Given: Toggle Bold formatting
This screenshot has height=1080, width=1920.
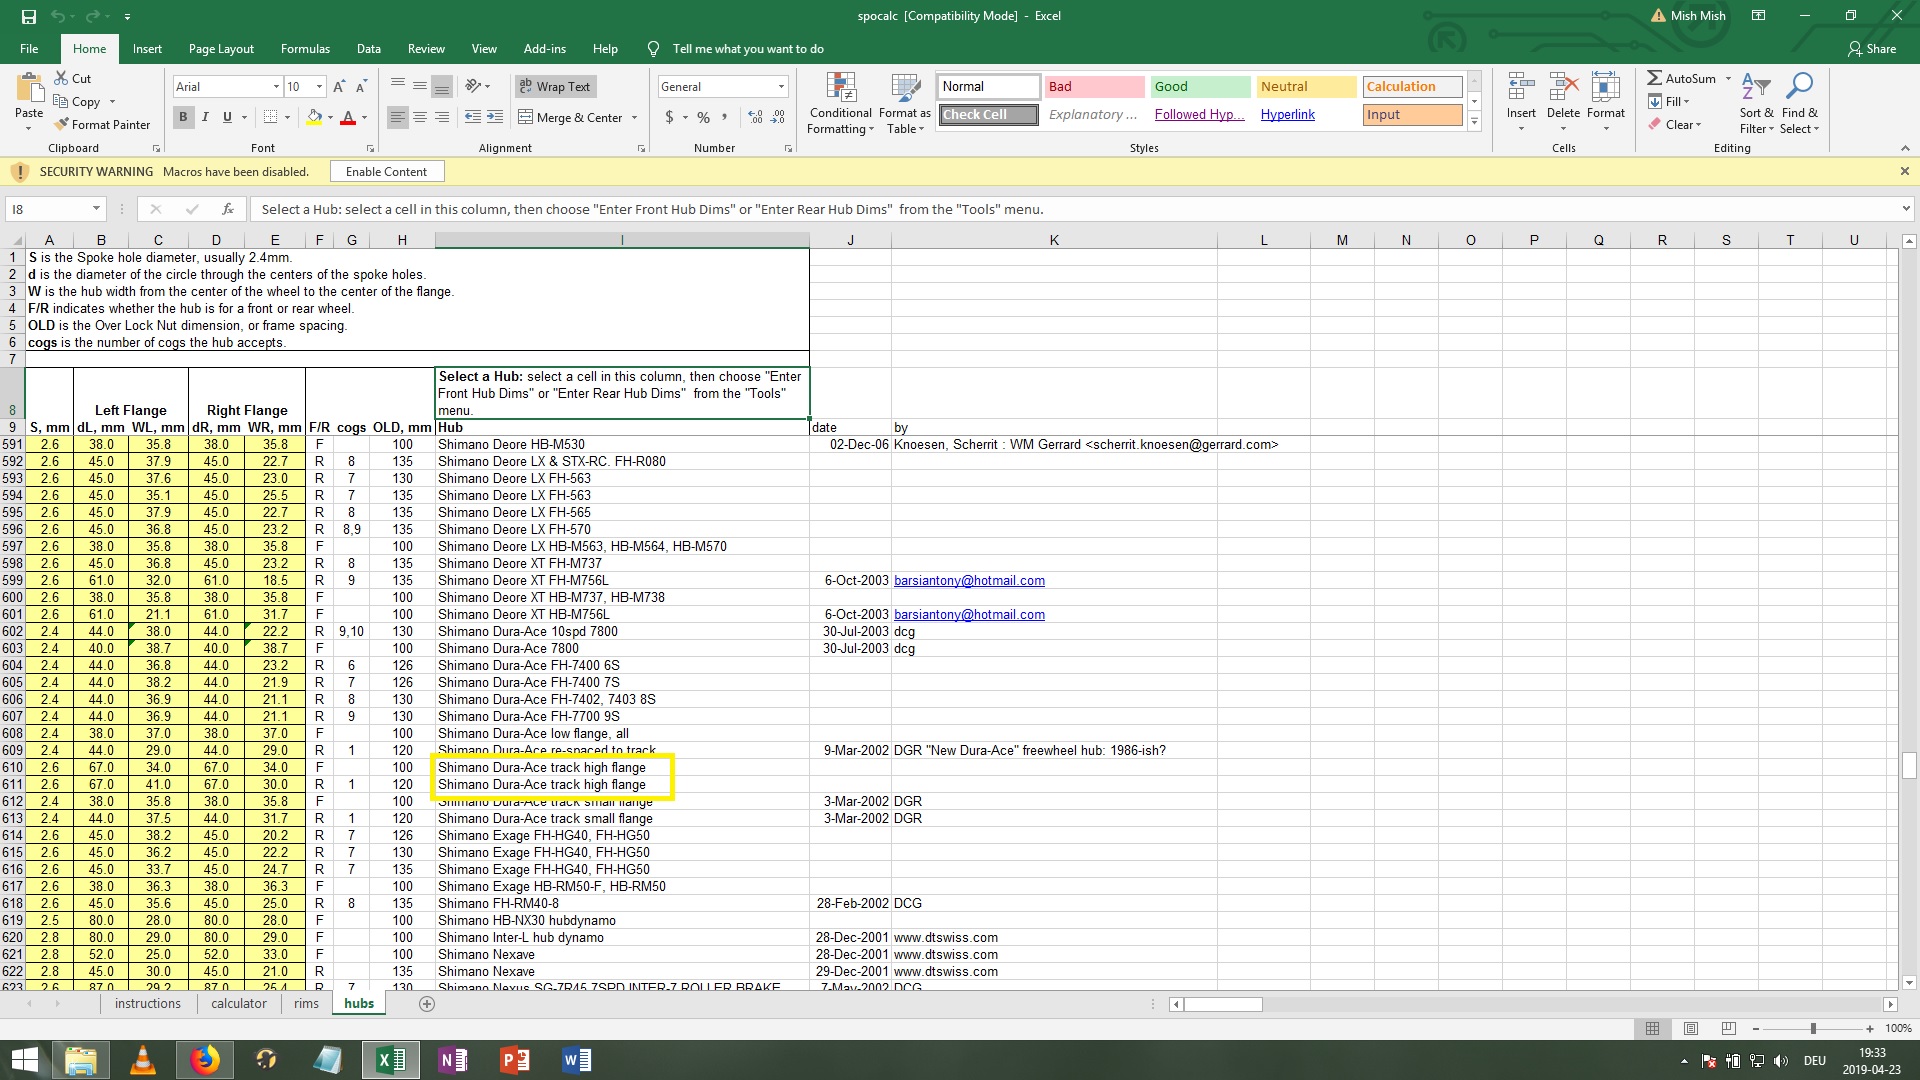Looking at the screenshot, I should (183, 117).
